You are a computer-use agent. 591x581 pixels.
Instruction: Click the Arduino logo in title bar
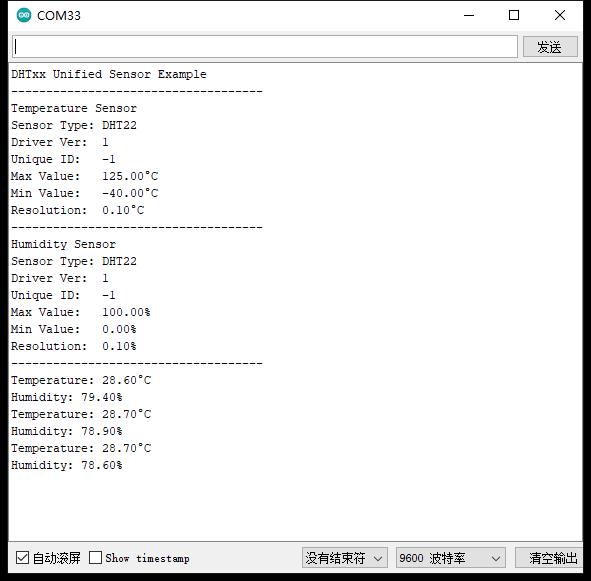click(24, 15)
